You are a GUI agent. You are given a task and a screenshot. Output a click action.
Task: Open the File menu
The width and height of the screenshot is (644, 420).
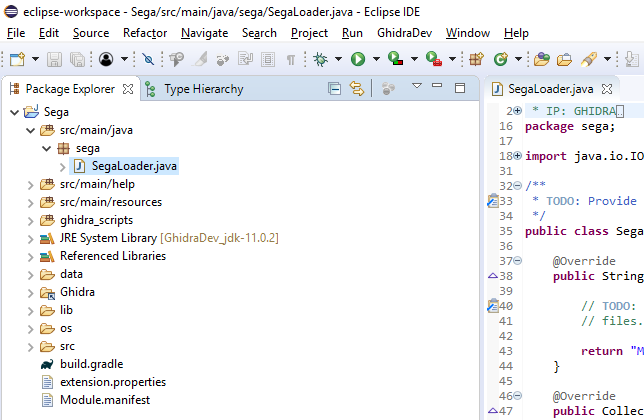click(16, 33)
